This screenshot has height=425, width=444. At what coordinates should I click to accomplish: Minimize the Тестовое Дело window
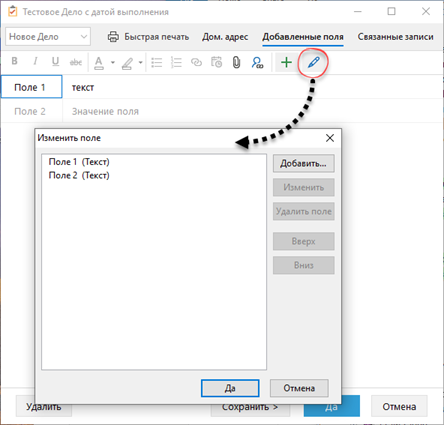pyautogui.click(x=358, y=11)
